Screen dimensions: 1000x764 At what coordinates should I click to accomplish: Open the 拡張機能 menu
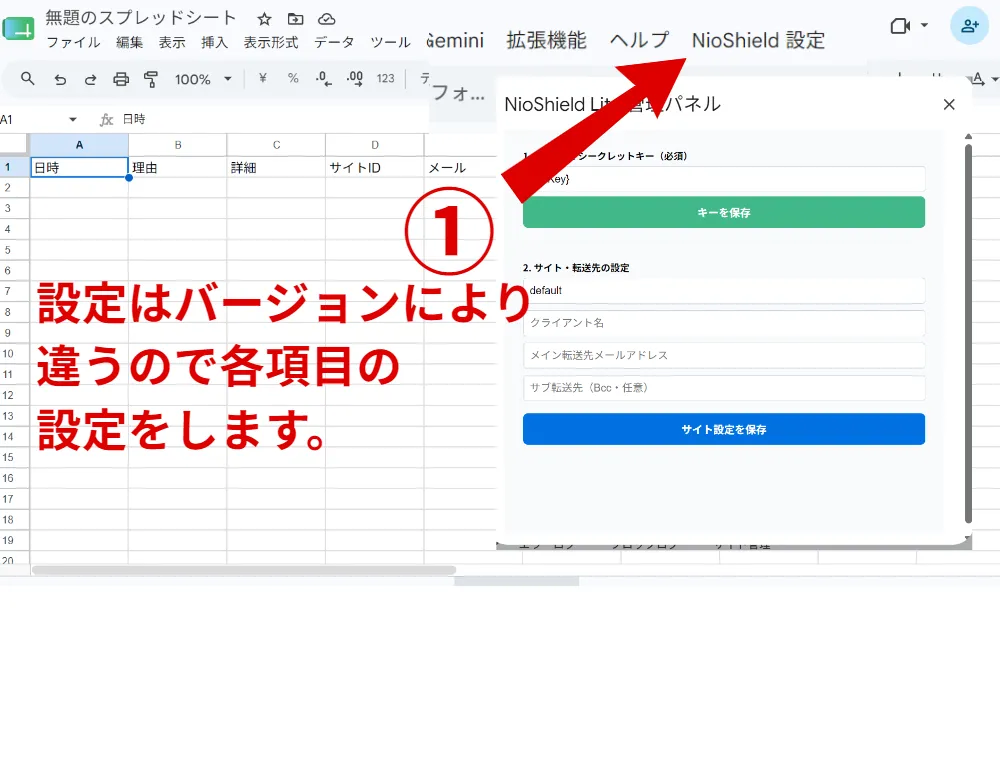[547, 40]
